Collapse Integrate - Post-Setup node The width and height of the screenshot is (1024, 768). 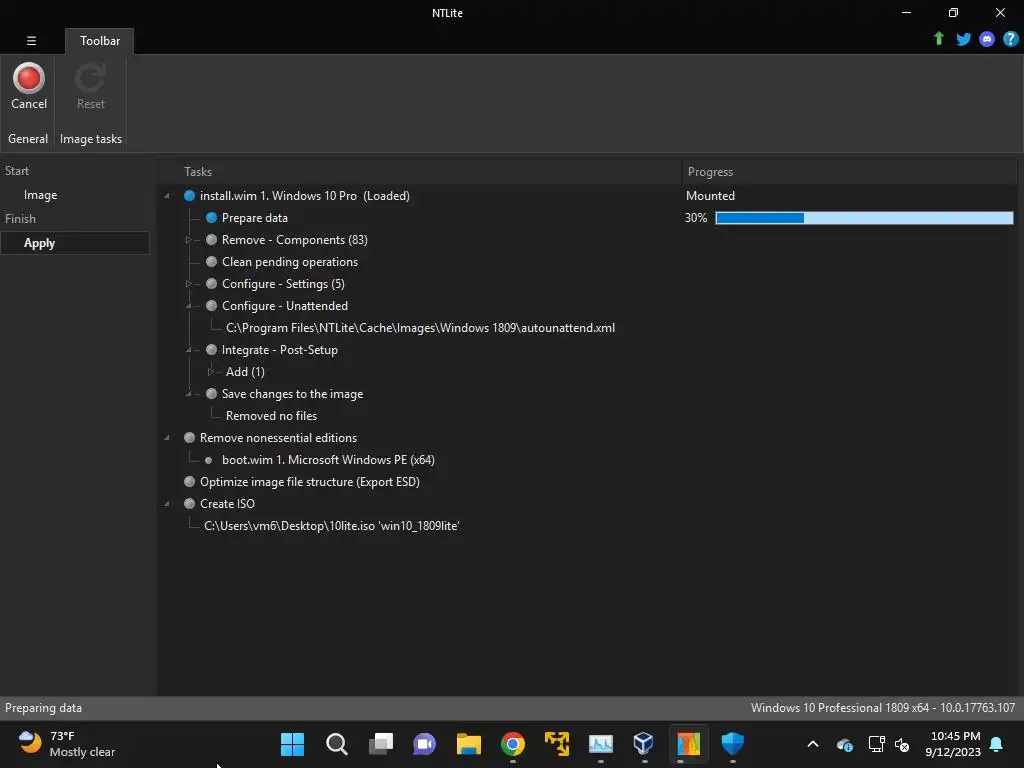189,349
